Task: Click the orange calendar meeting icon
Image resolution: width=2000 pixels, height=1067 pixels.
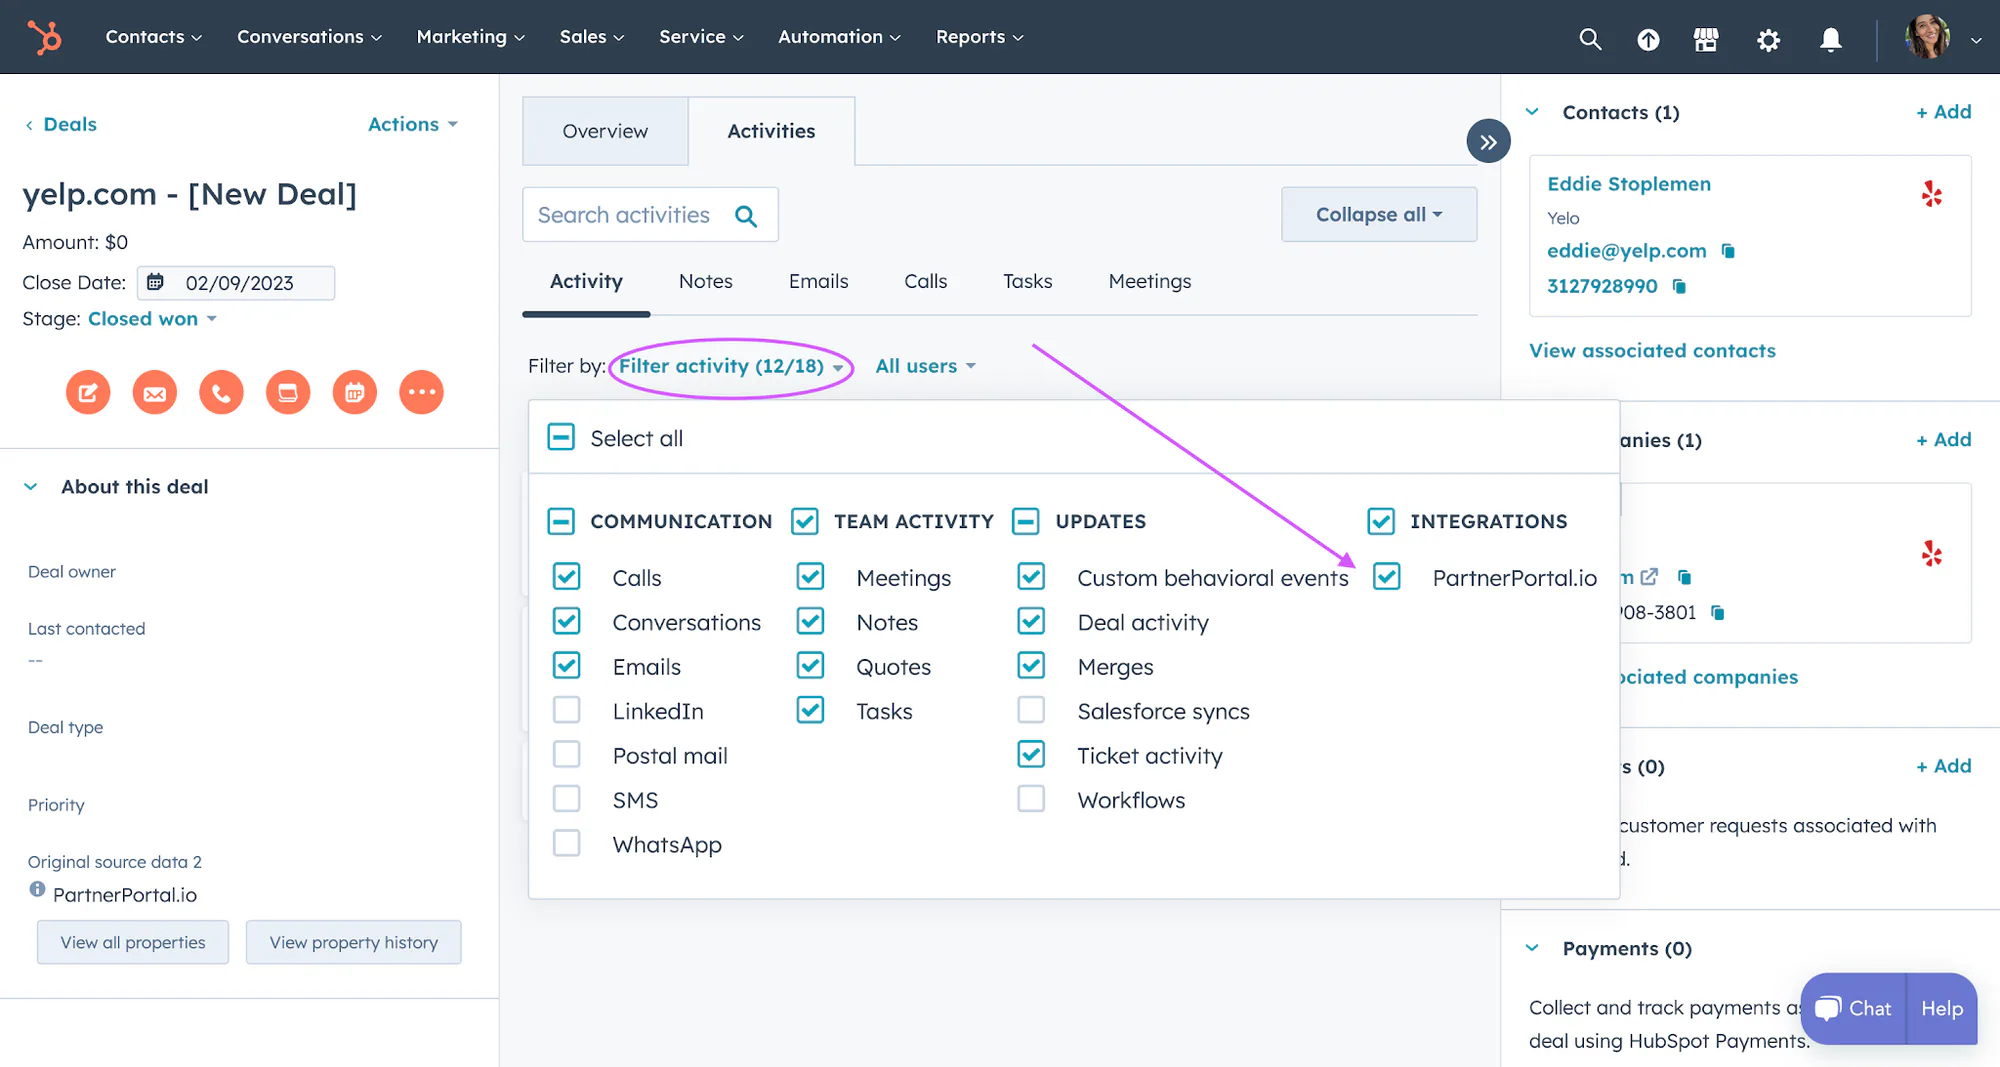Action: (355, 392)
